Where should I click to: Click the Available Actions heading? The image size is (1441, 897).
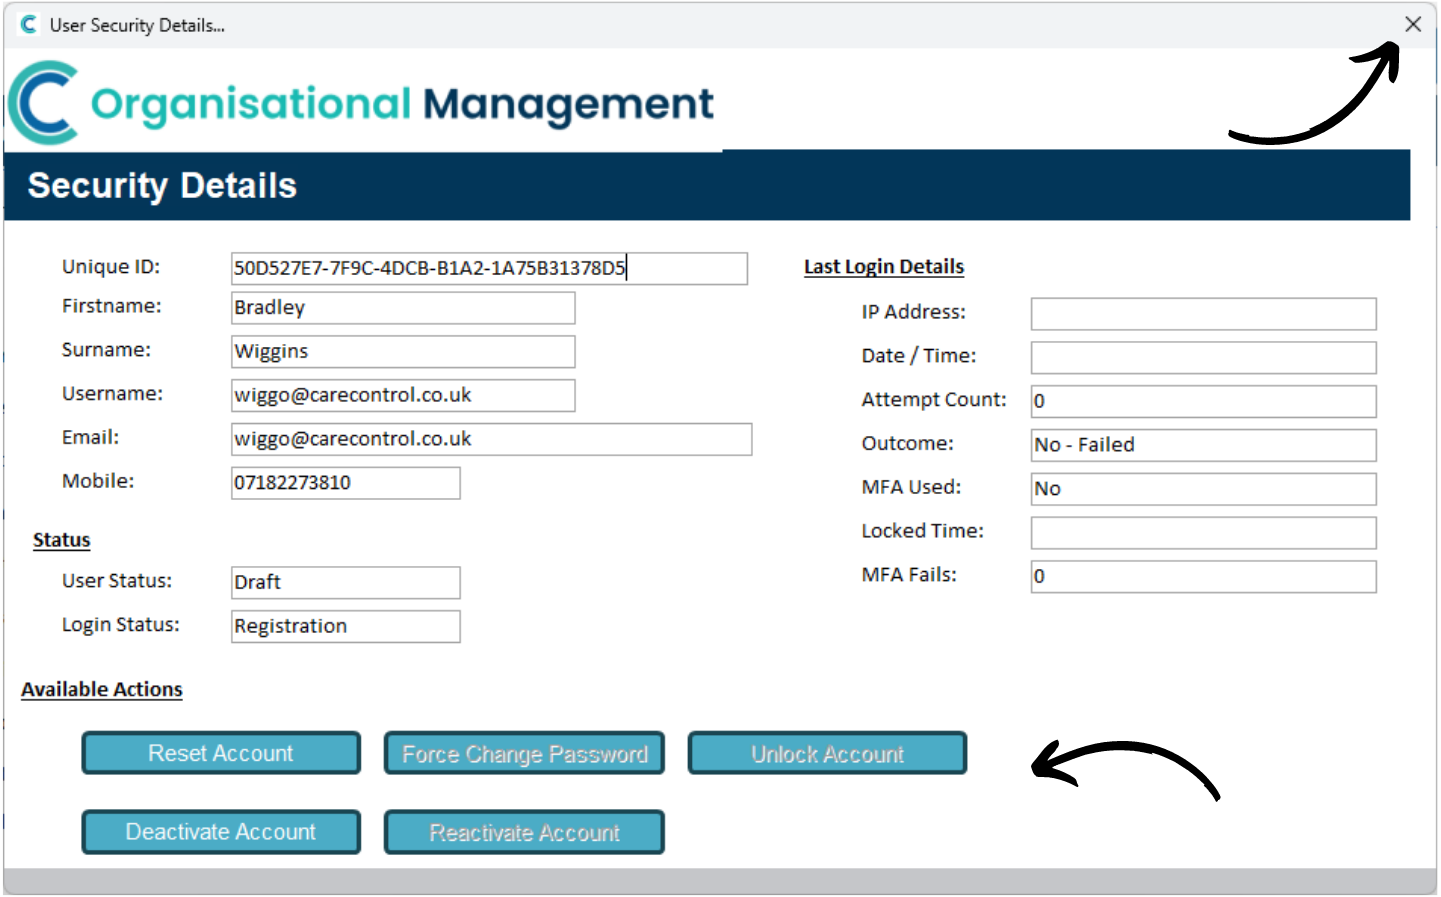[101, 689]
